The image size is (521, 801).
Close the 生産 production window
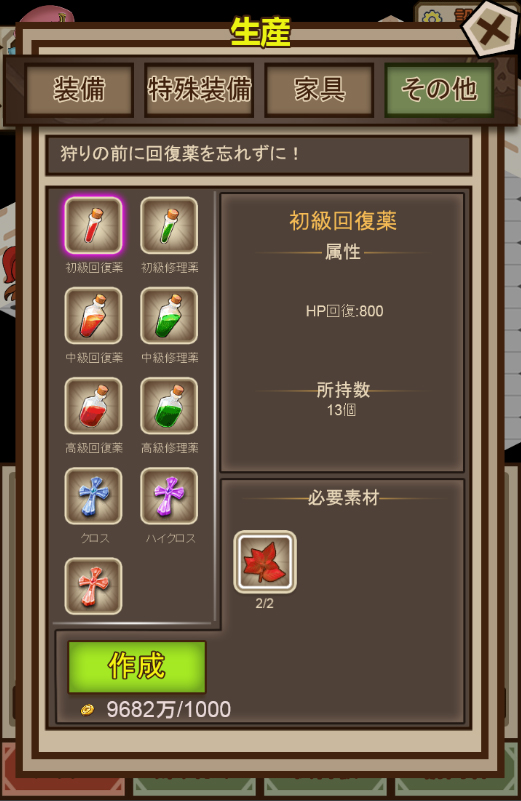[x=491, y=30]
